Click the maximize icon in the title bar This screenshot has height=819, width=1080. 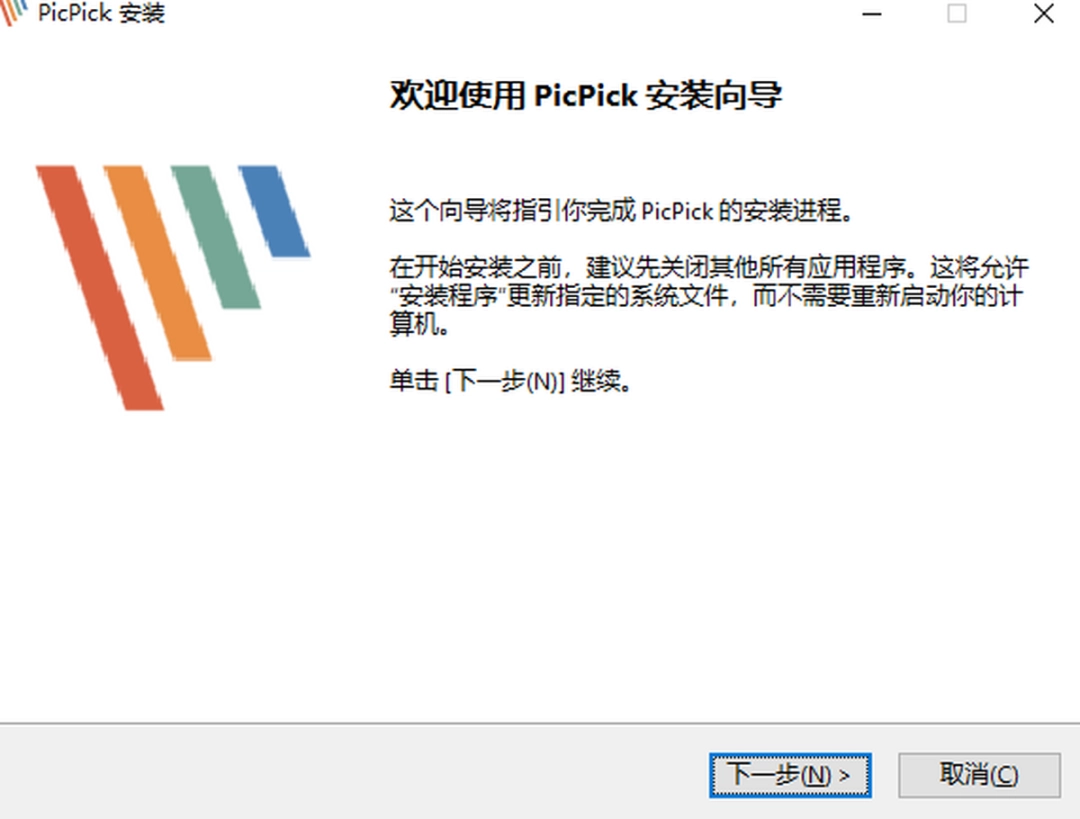point(956,14)
